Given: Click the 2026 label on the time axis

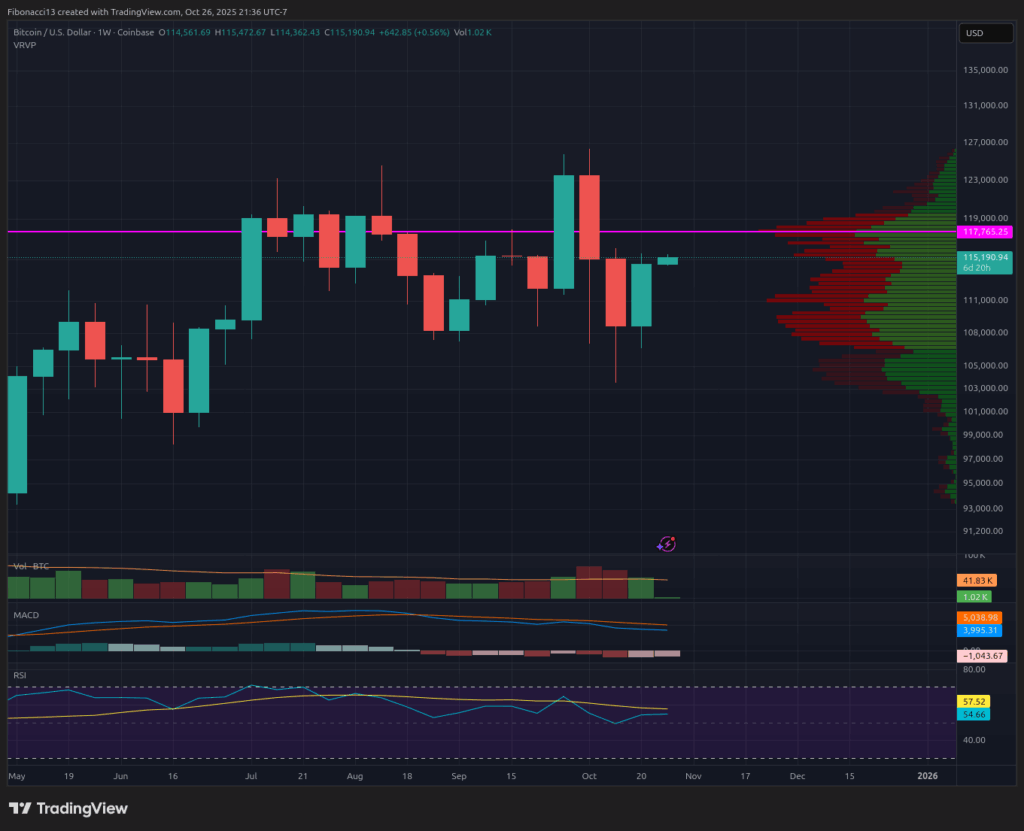Looking at the screenshot, I should click(x=928, y=775).
